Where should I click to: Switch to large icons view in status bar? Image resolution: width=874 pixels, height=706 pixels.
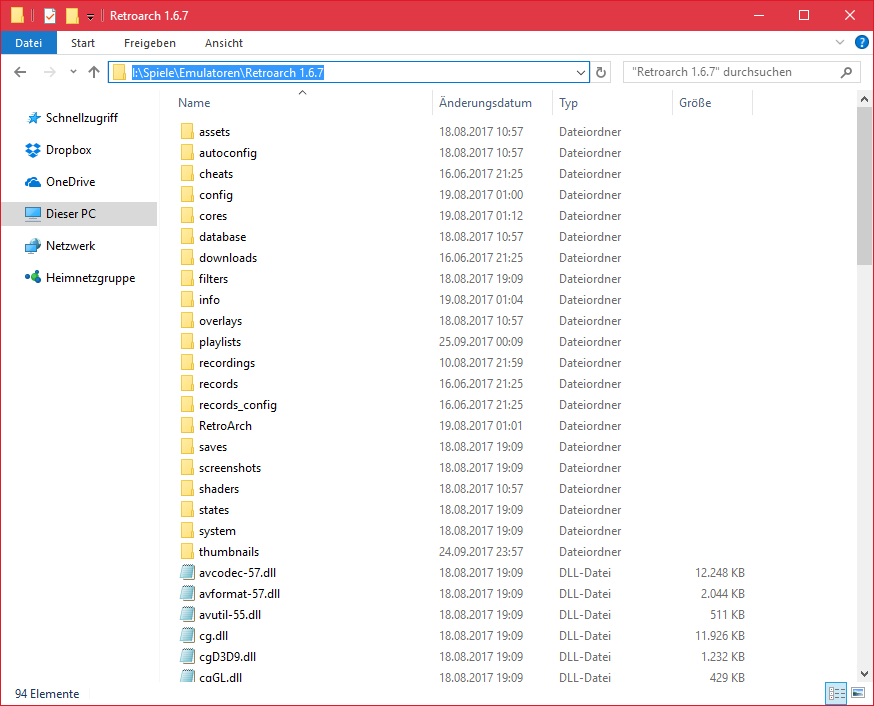tap(858, 694)
